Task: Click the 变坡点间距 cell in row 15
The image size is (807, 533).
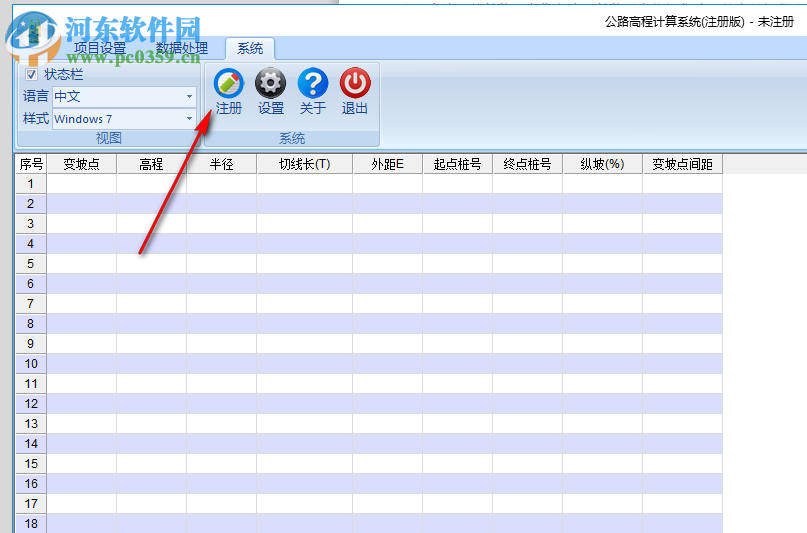Action: point(682,464)
